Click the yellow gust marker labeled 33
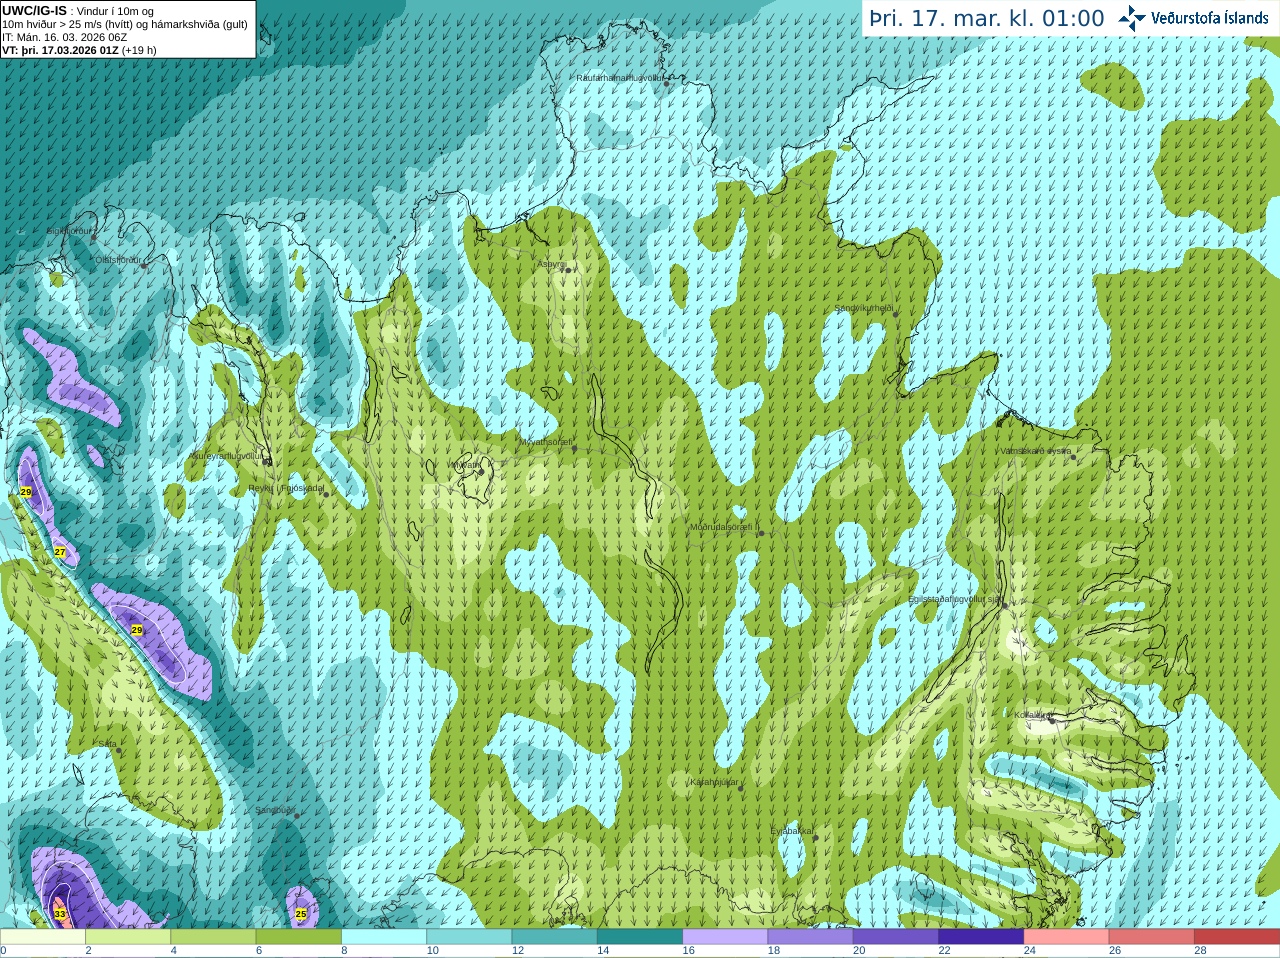 pyautogui.click(x=60, y=914)
